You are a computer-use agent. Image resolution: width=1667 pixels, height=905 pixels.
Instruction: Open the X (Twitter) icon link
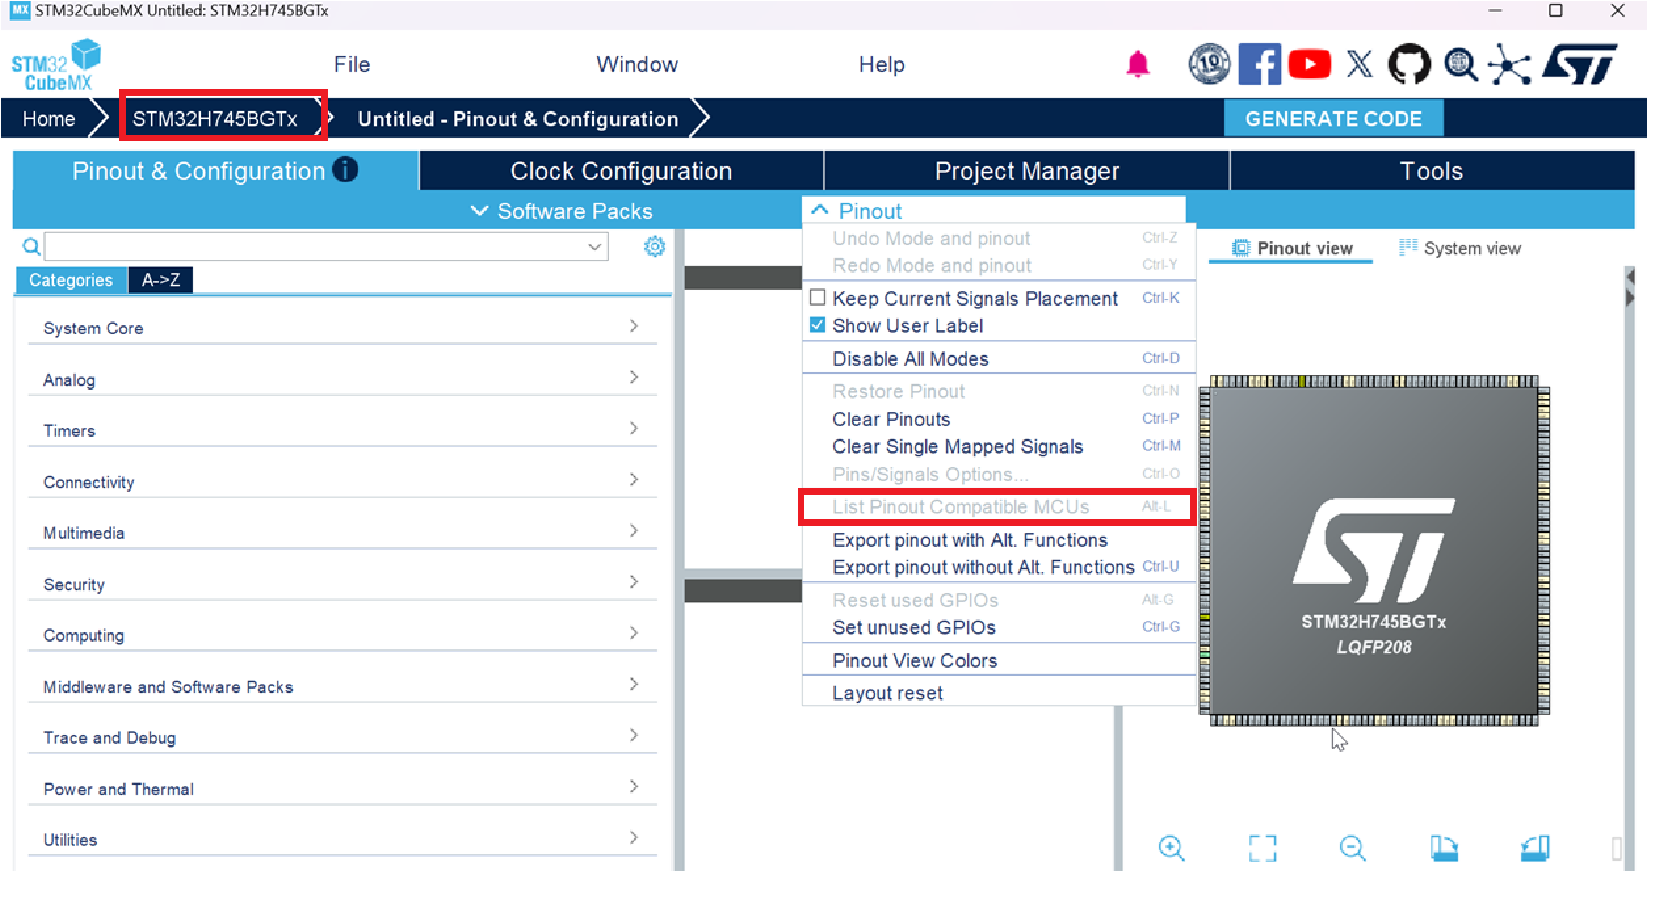(x=1360, y=64)
